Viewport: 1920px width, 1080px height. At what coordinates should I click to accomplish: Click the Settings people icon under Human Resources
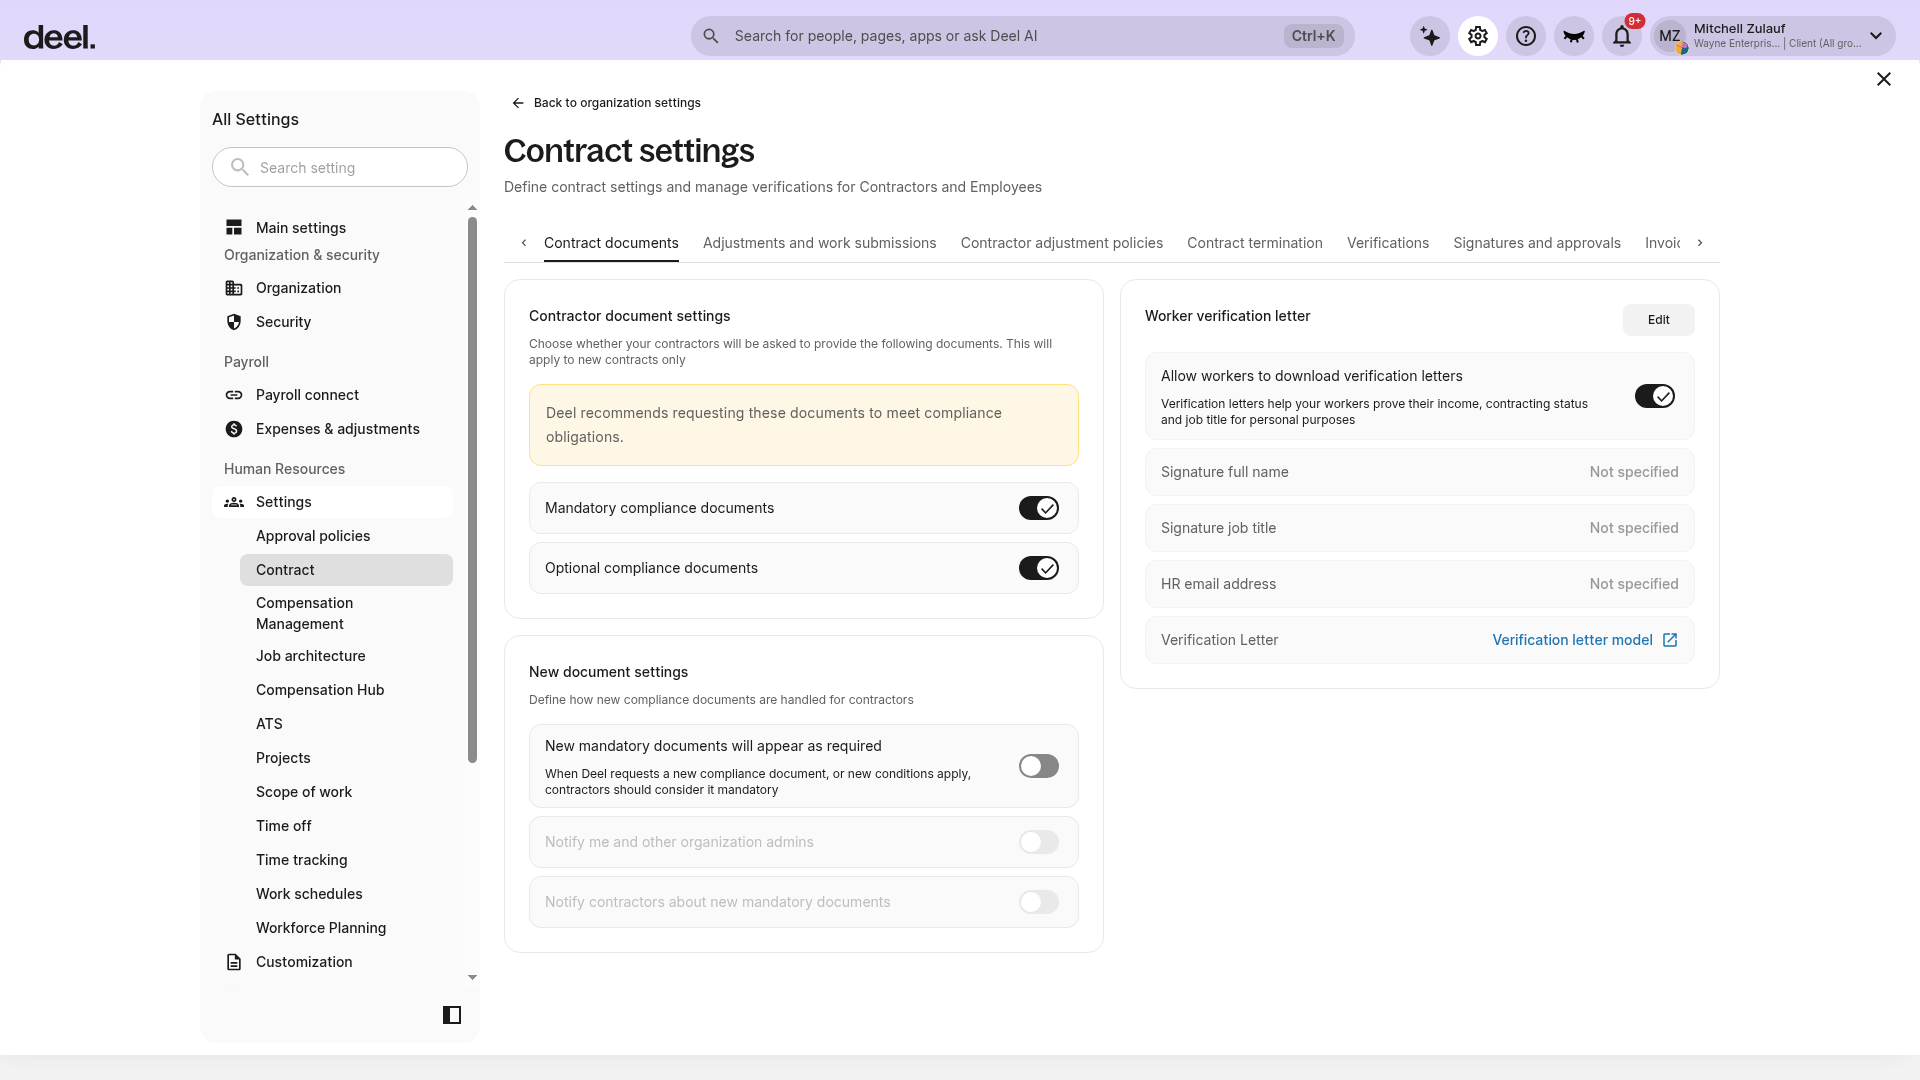click(x=234, y=502)
